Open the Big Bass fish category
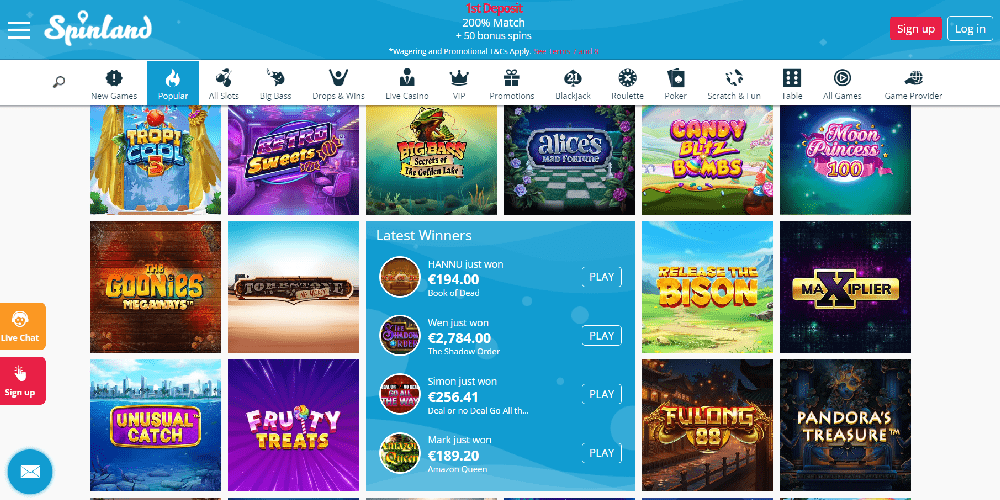 276,79
